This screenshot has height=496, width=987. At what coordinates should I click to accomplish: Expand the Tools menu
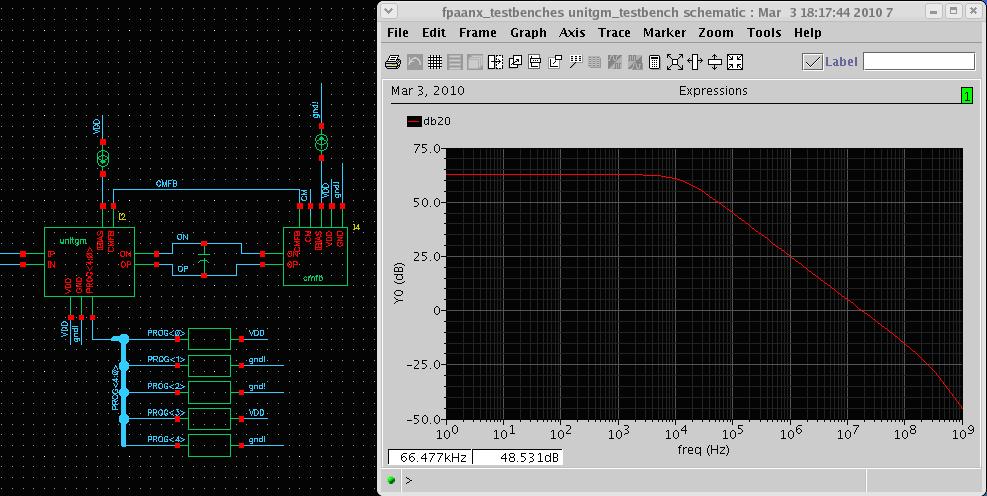[764, 33]
